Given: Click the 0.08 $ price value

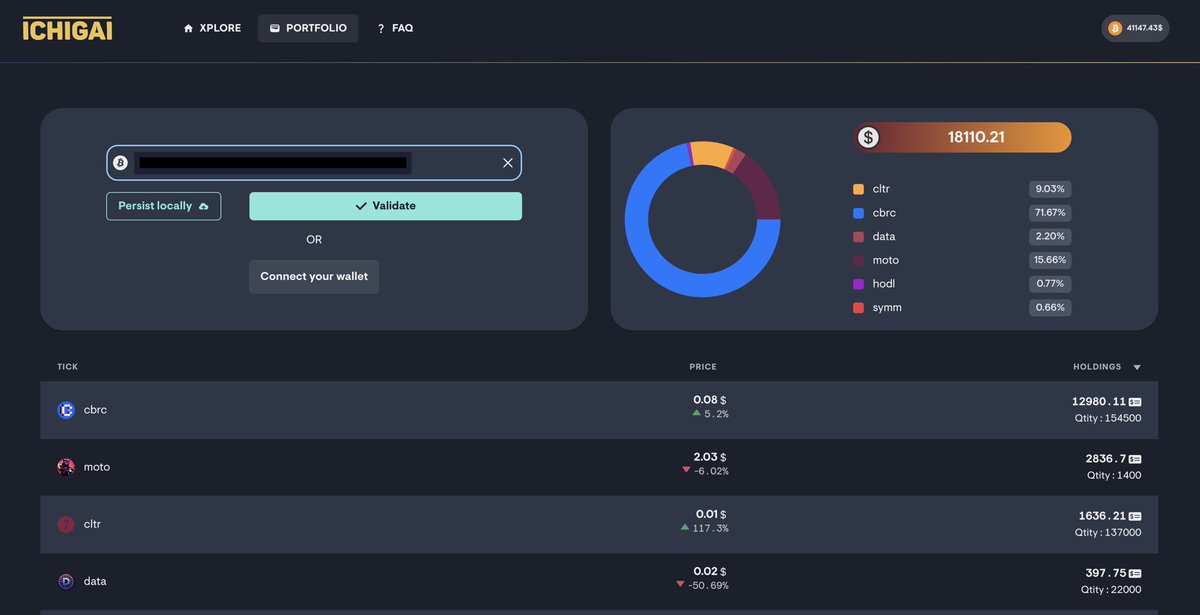Looking at the screenshot, I should click(710, 400).
